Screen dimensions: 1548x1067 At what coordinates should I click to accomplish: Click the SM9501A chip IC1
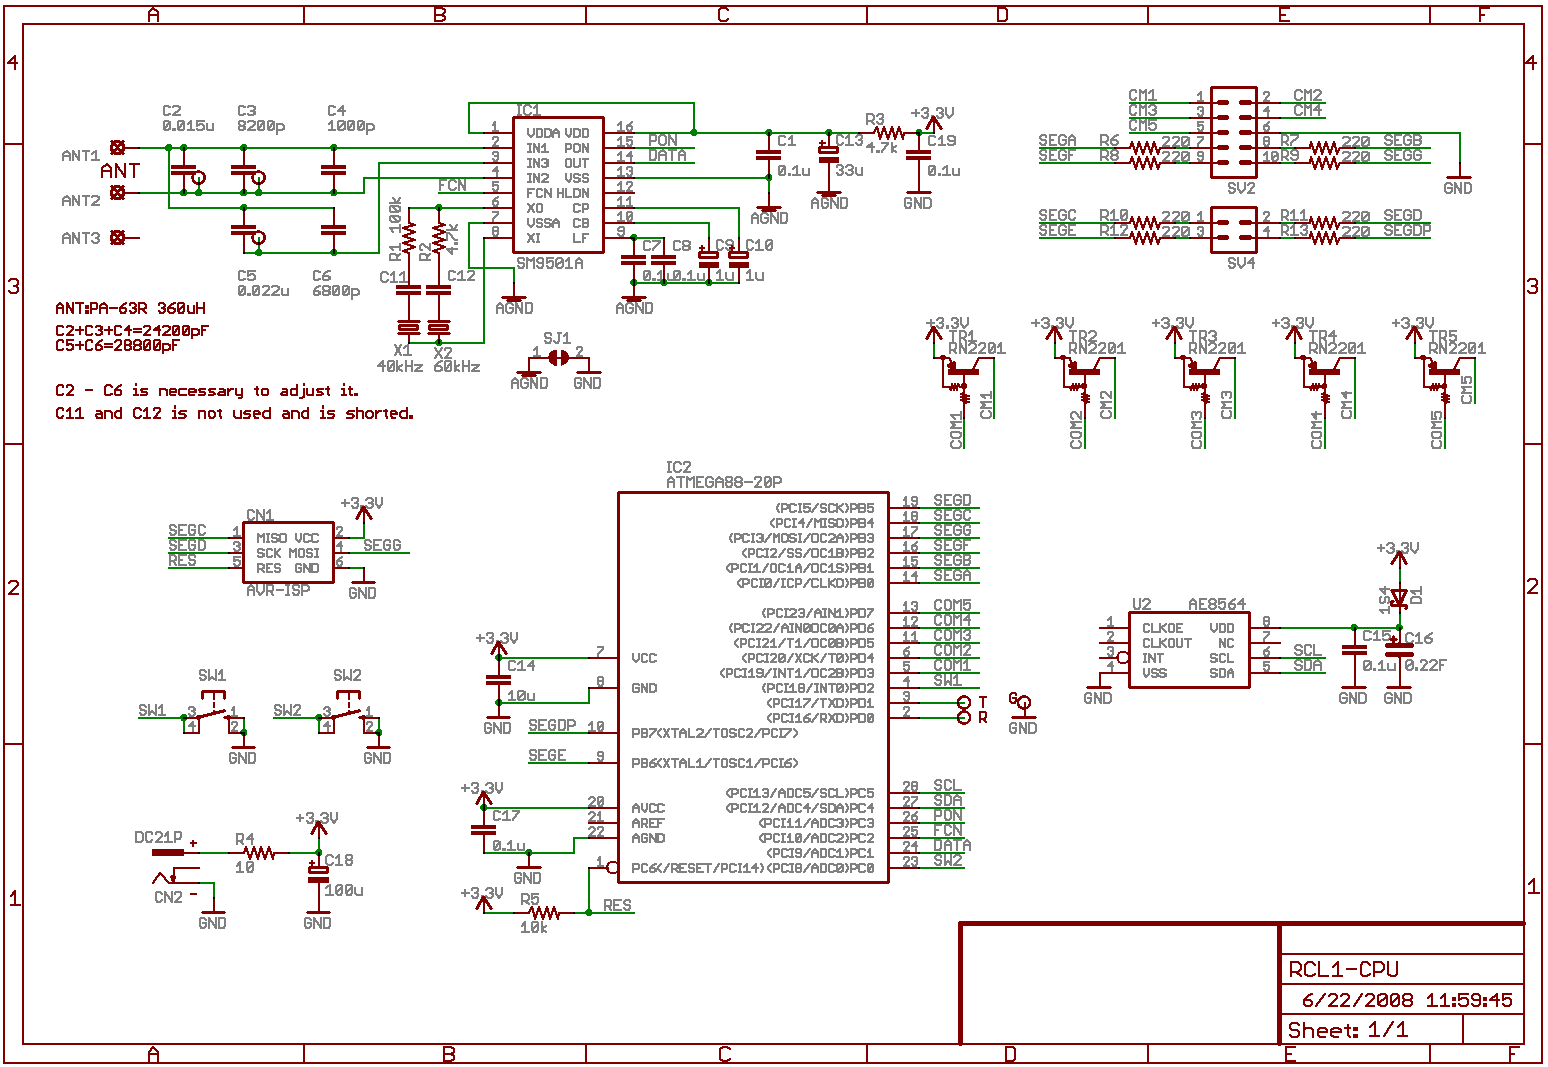(x=557, y=185)
